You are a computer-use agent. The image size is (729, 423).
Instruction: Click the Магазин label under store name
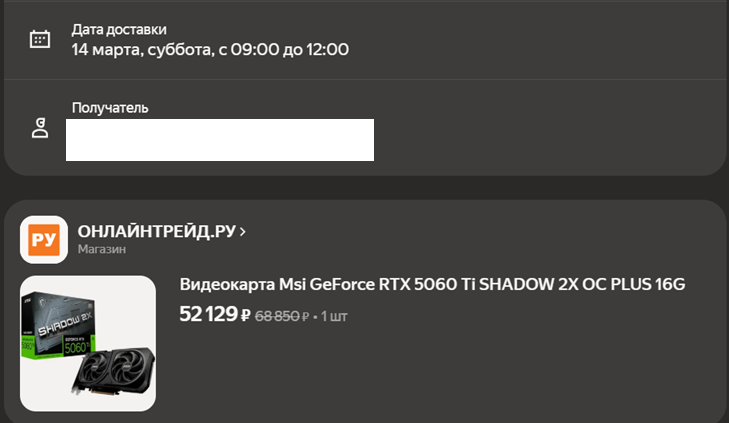click(101, 250)
